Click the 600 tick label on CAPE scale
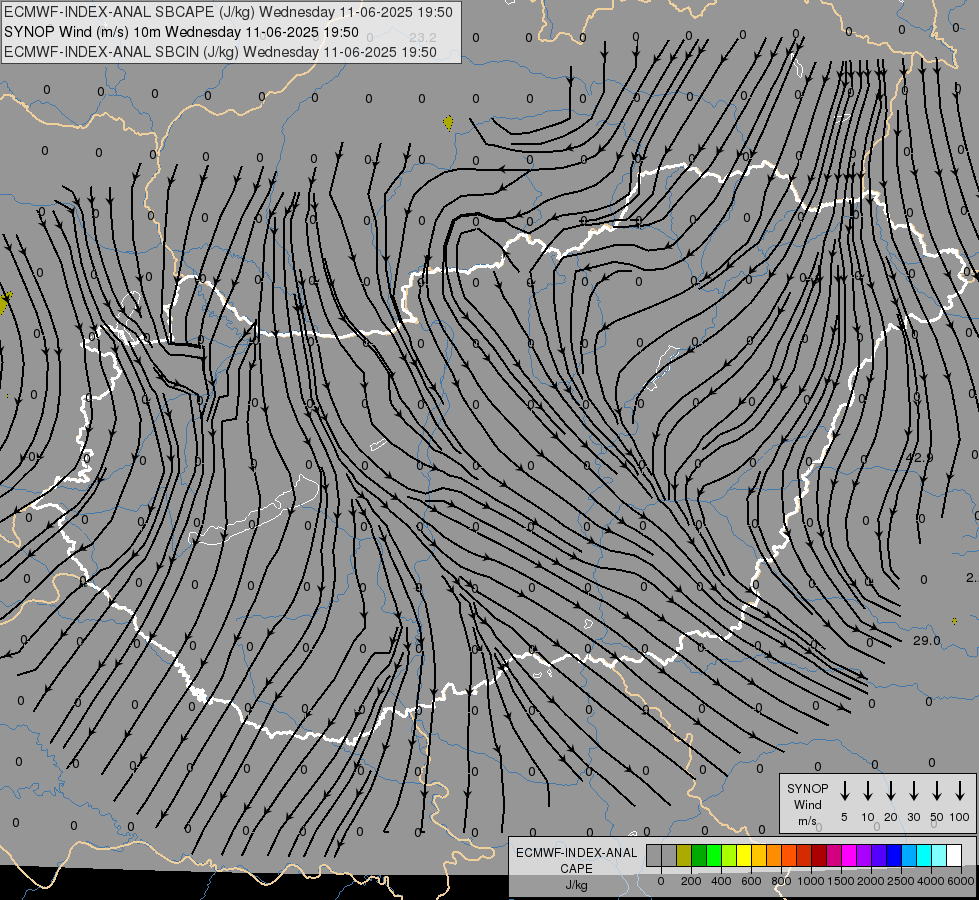The image size is (979, 900). [x=751, y=881]
